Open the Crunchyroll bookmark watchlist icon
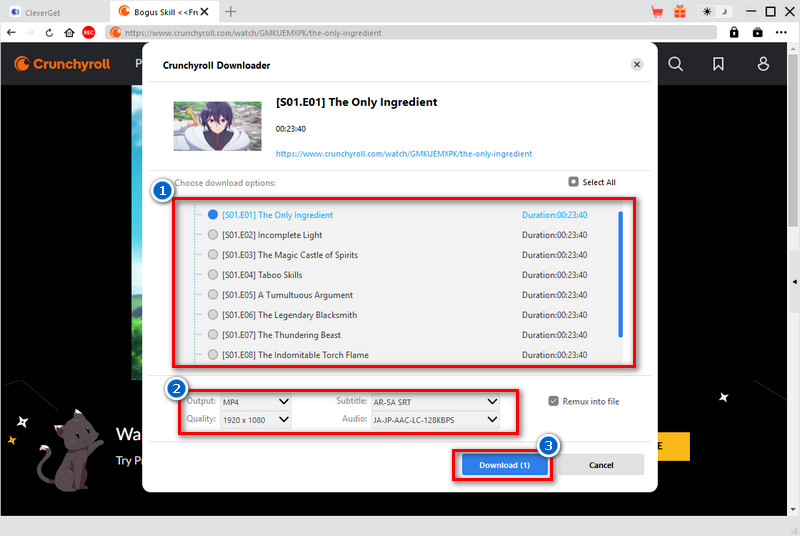Screen dimensions: 800x536 (718, 64)
